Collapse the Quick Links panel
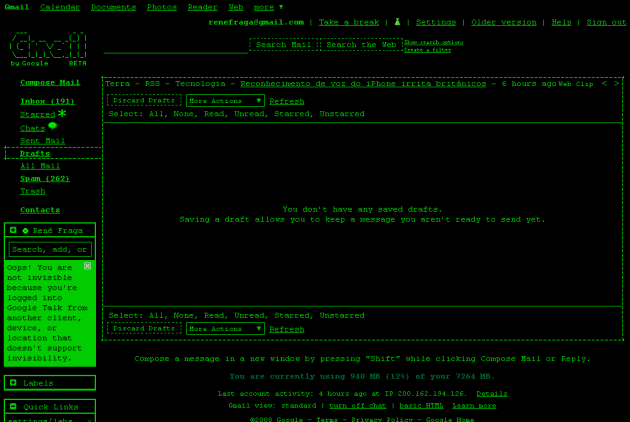630x422 pixels. [x=13, y=406]
